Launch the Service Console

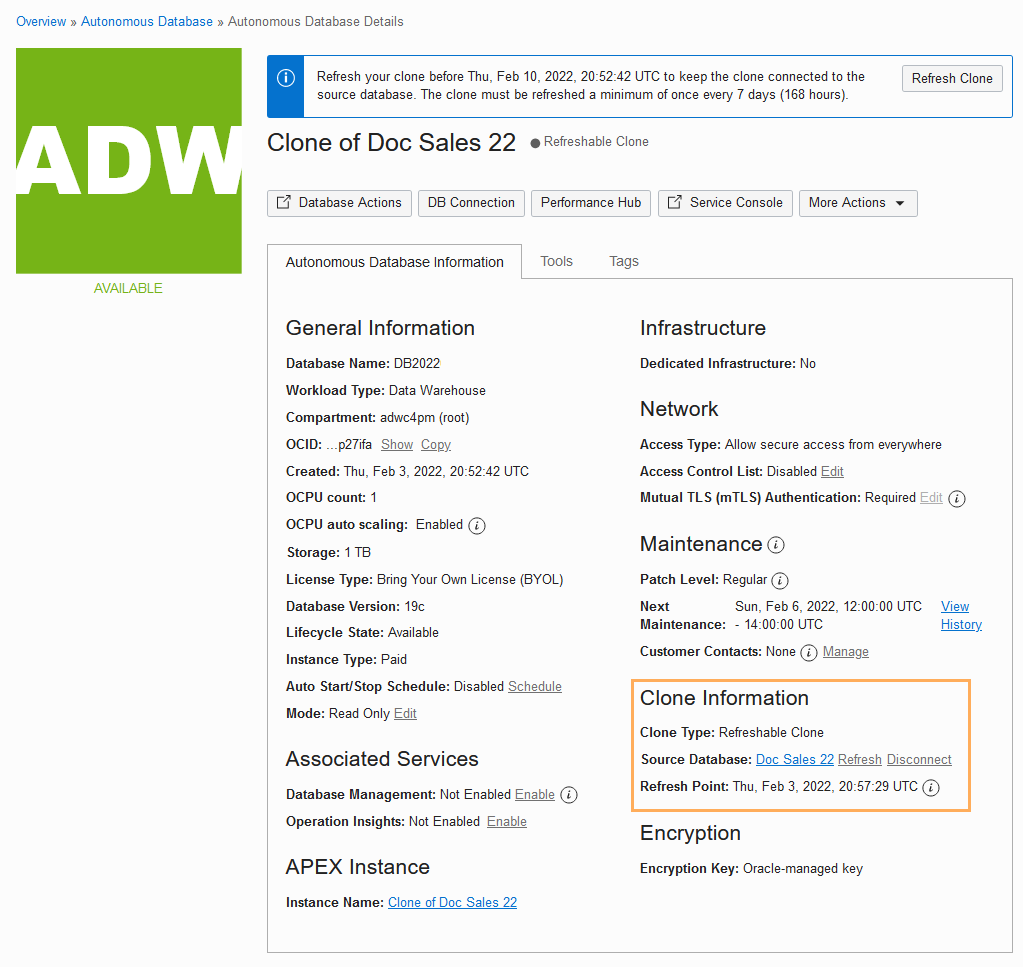725,203
